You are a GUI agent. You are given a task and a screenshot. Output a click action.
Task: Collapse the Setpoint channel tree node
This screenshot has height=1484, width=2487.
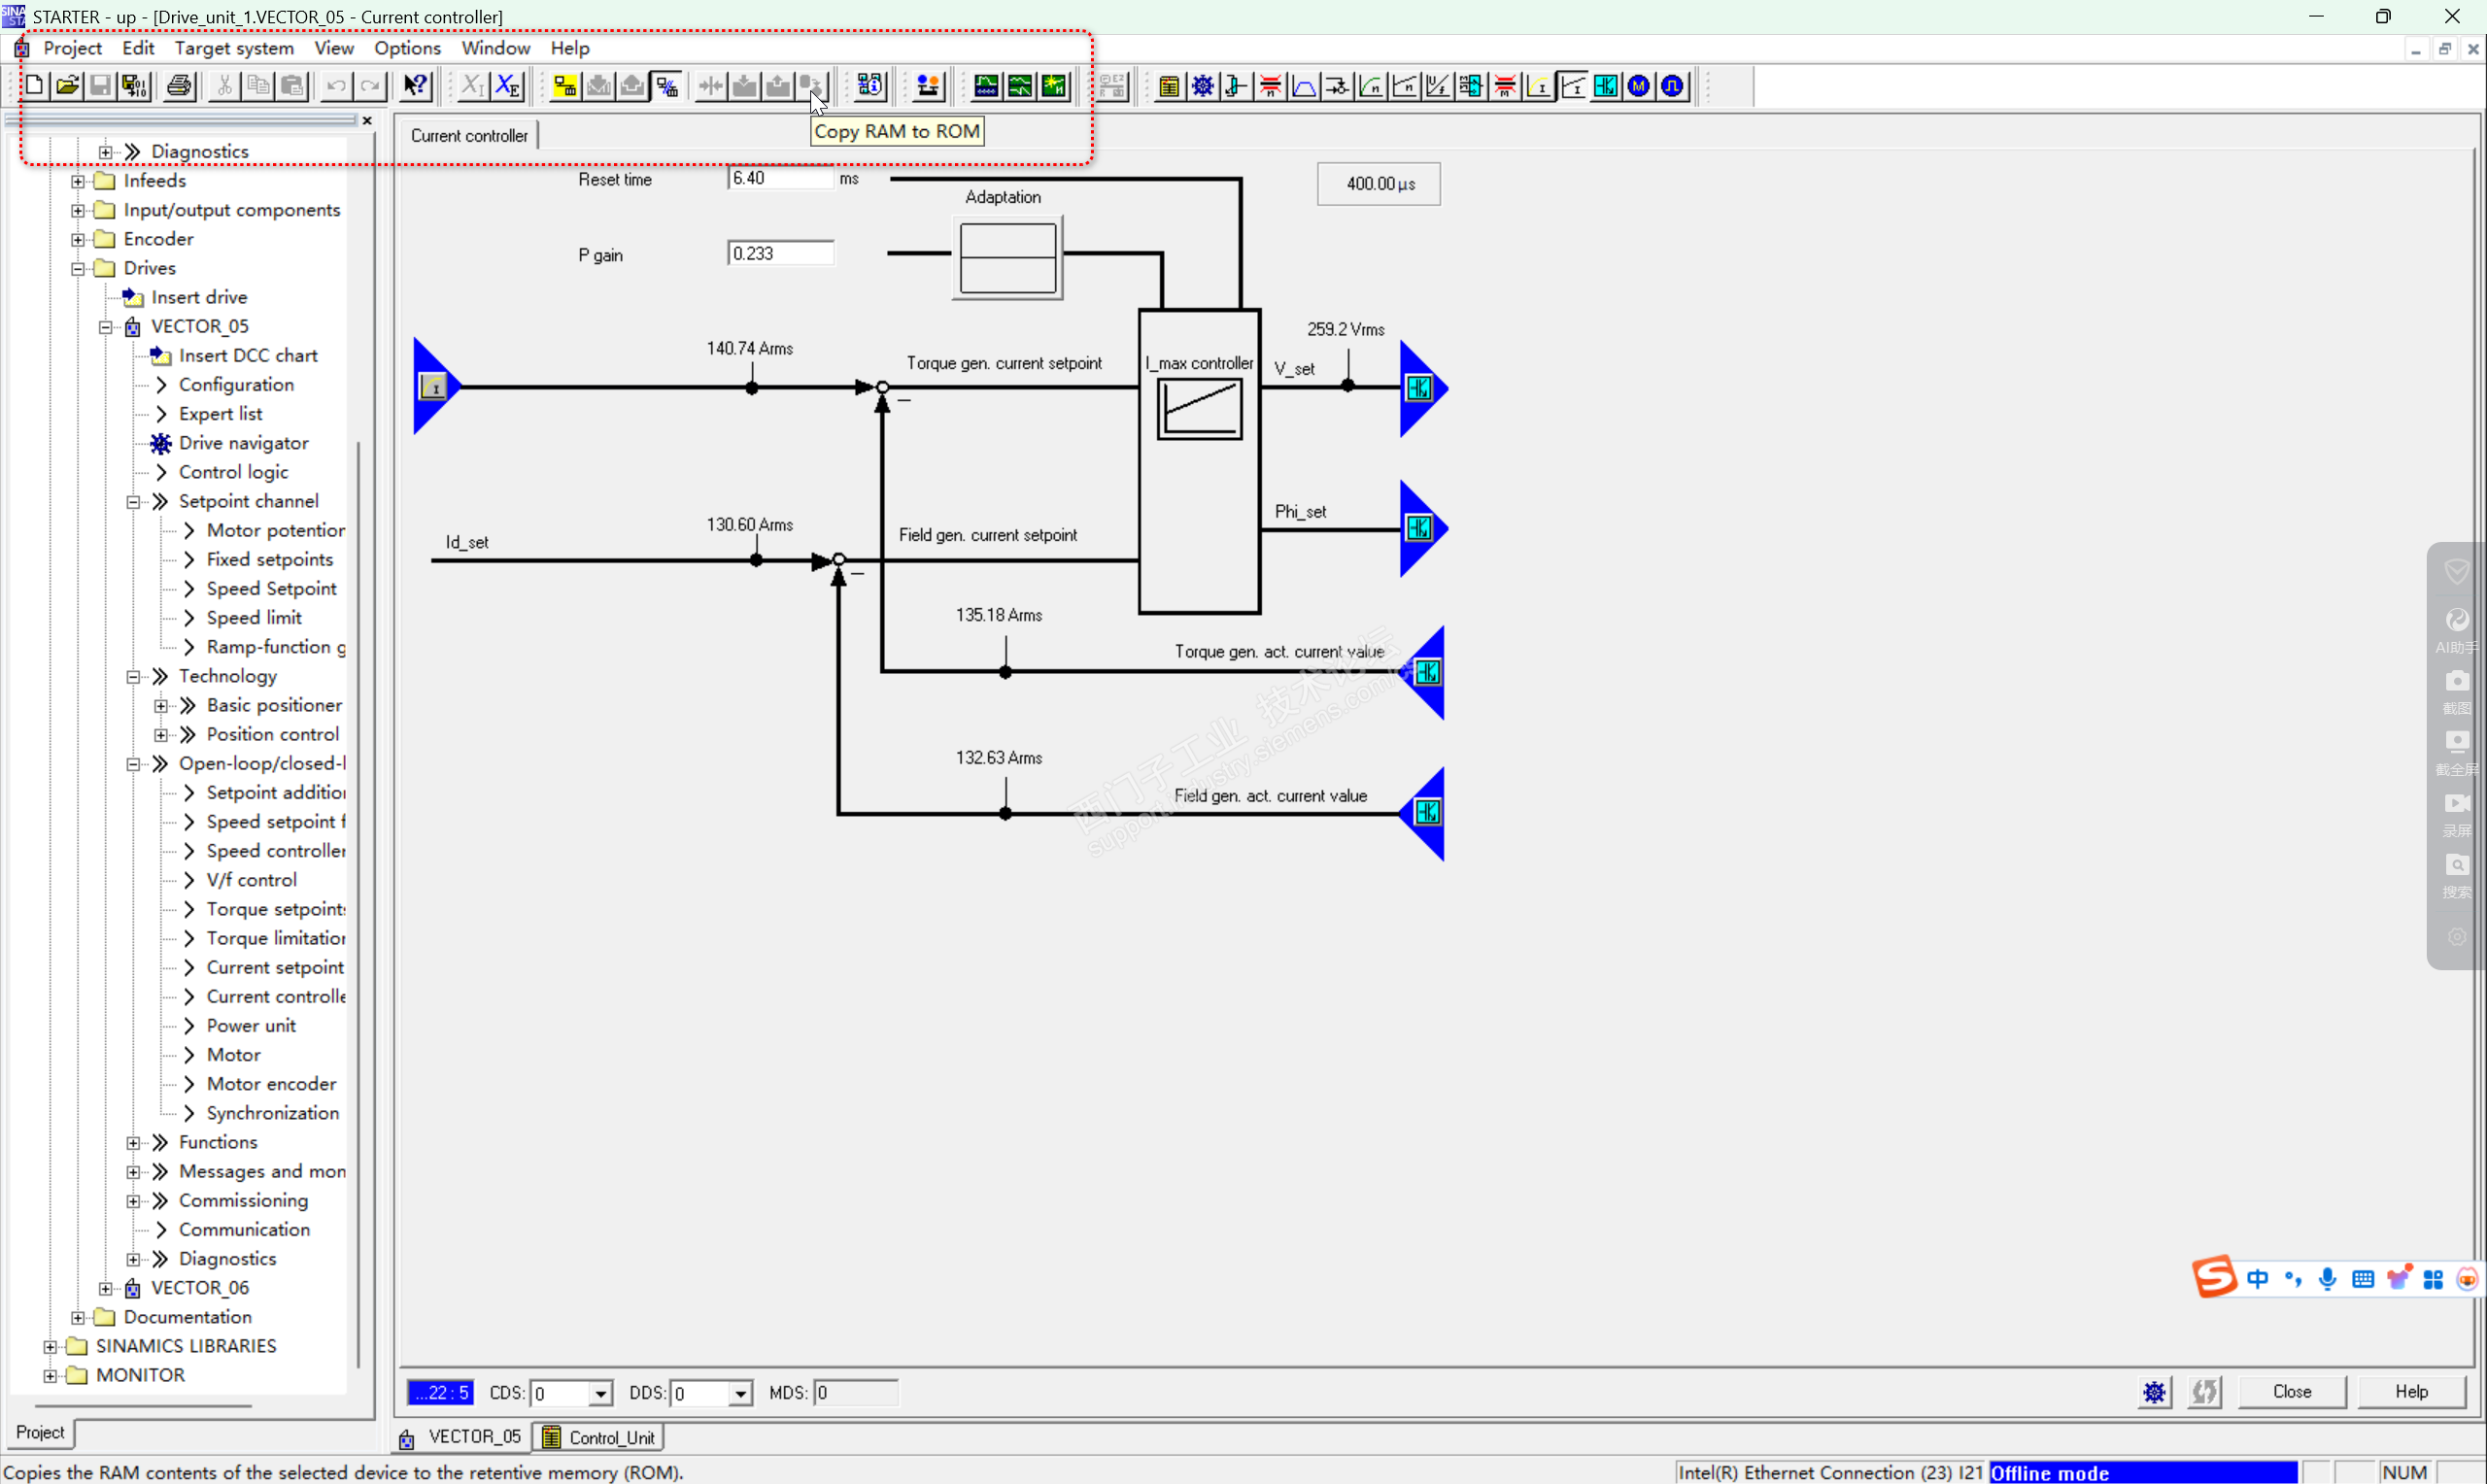tap(133, 502)
